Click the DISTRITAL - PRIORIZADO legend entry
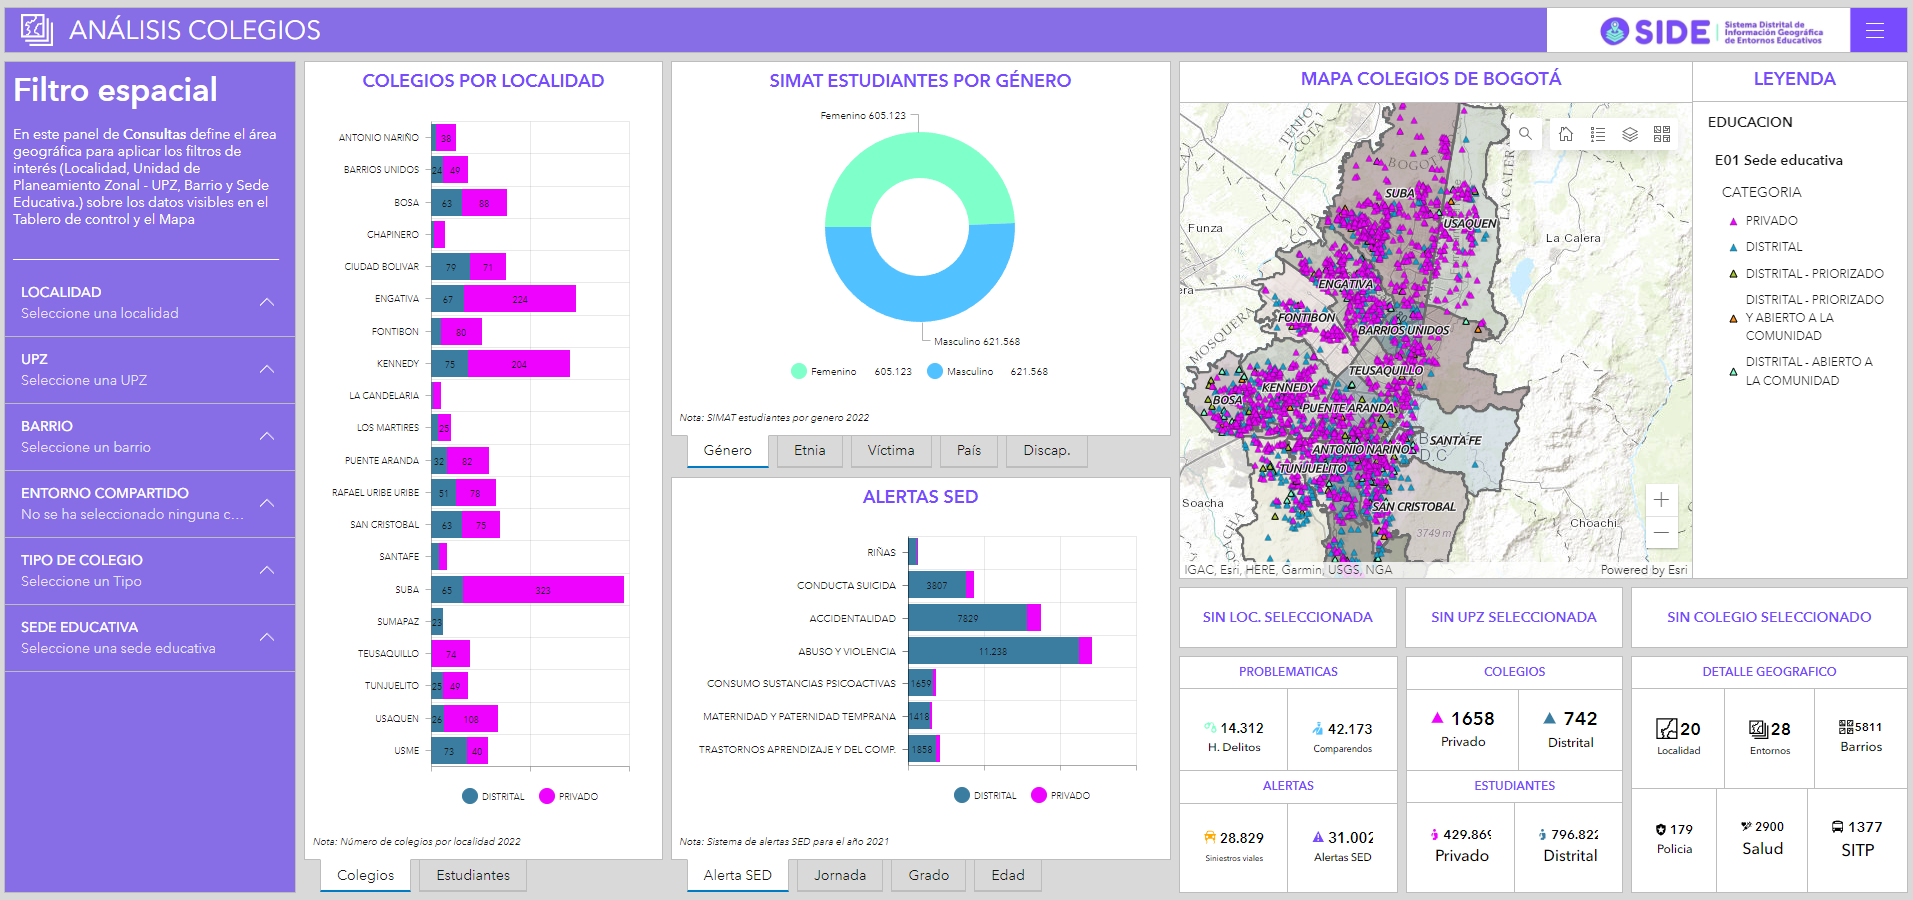 1807,273
